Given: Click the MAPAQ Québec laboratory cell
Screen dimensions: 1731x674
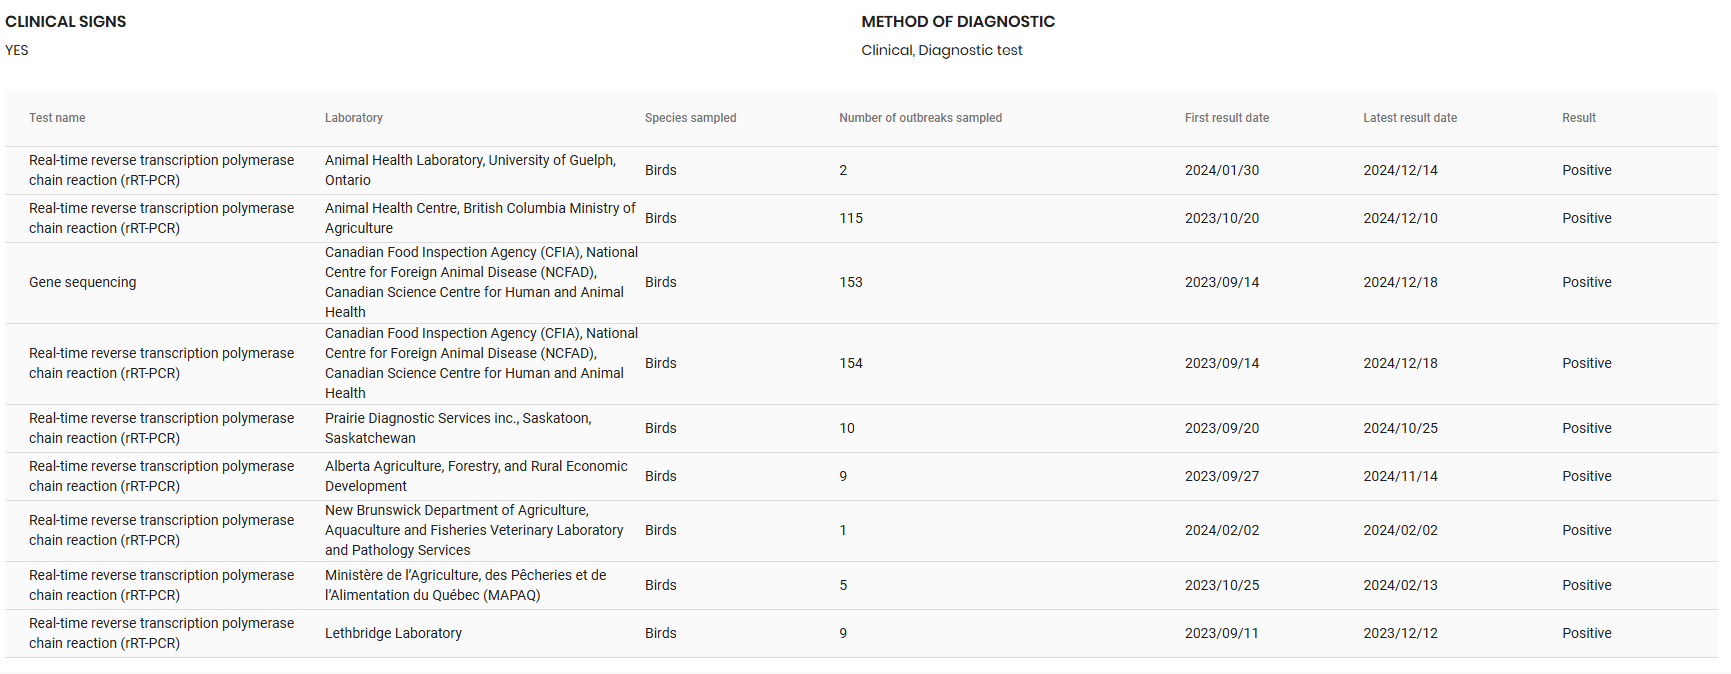Looking at the screenshot, I should pyautogui.click(x=465, y=585).
